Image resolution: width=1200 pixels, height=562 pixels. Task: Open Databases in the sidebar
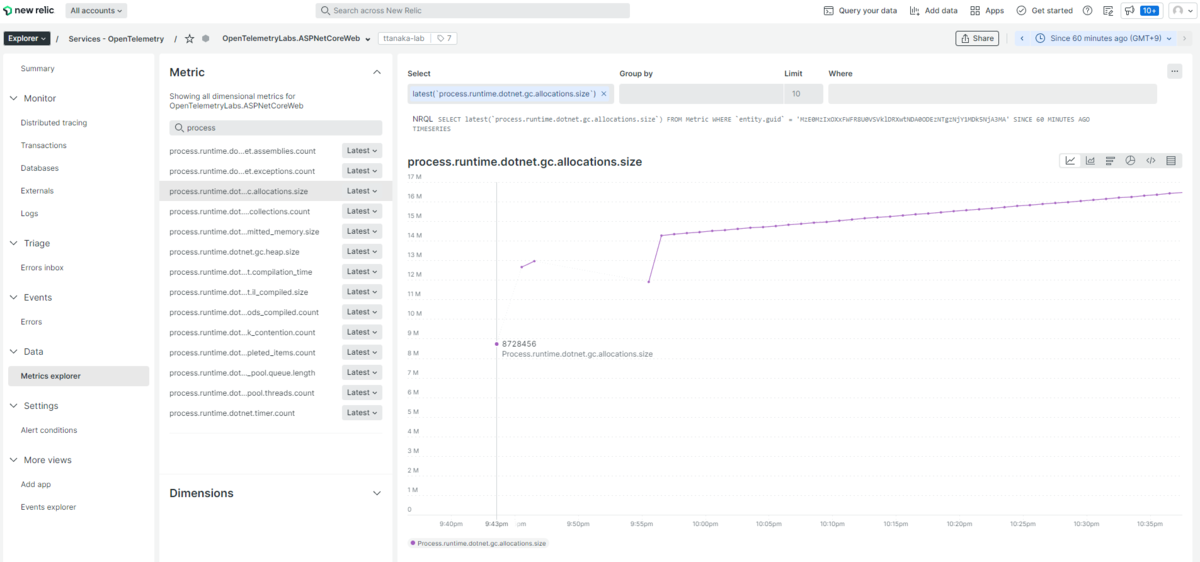[x=40, y=168]
